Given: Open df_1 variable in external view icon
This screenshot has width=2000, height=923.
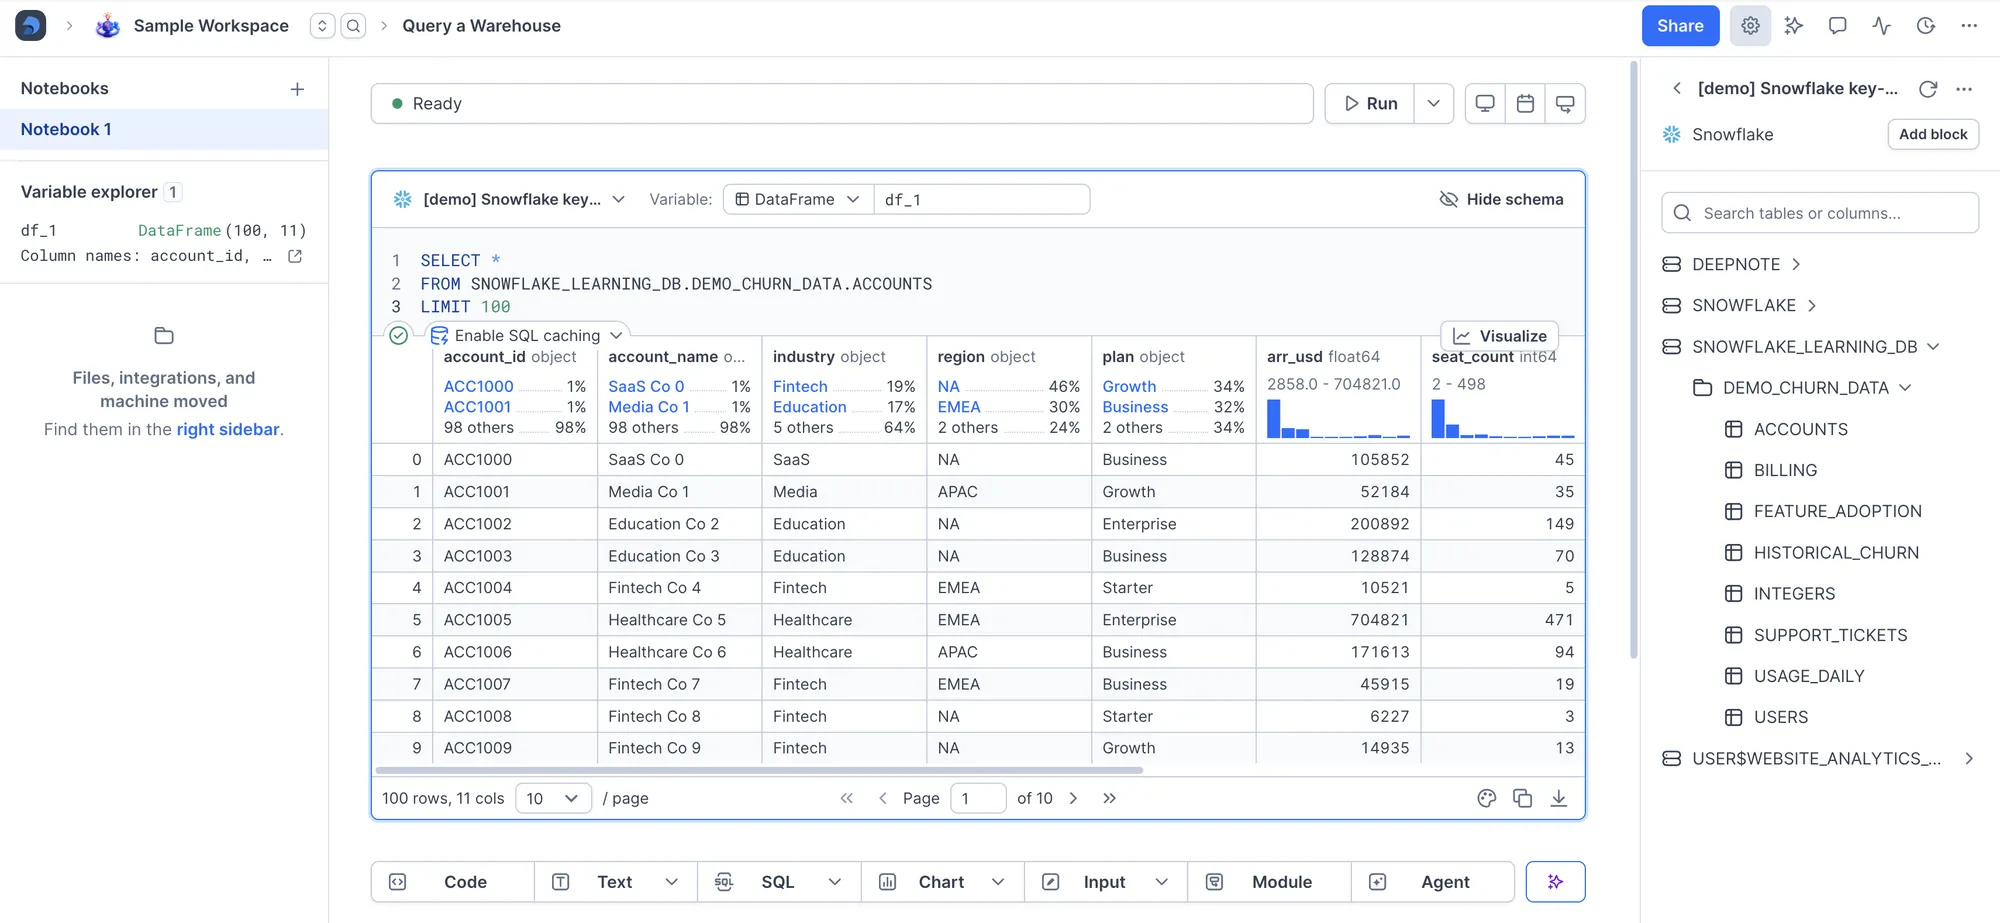Looking at the screenshot, I should 295,256.
